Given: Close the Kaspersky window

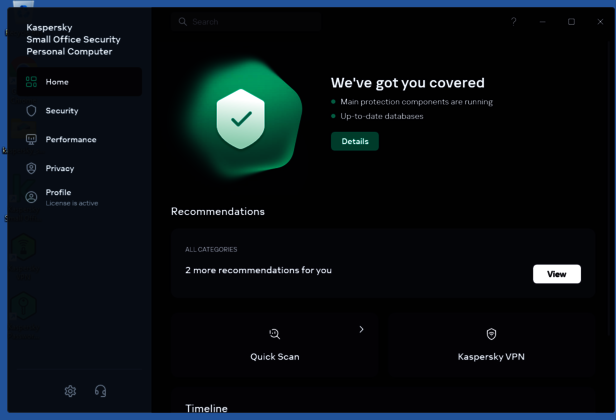Looking at the screenshot, I should (598, 21).
